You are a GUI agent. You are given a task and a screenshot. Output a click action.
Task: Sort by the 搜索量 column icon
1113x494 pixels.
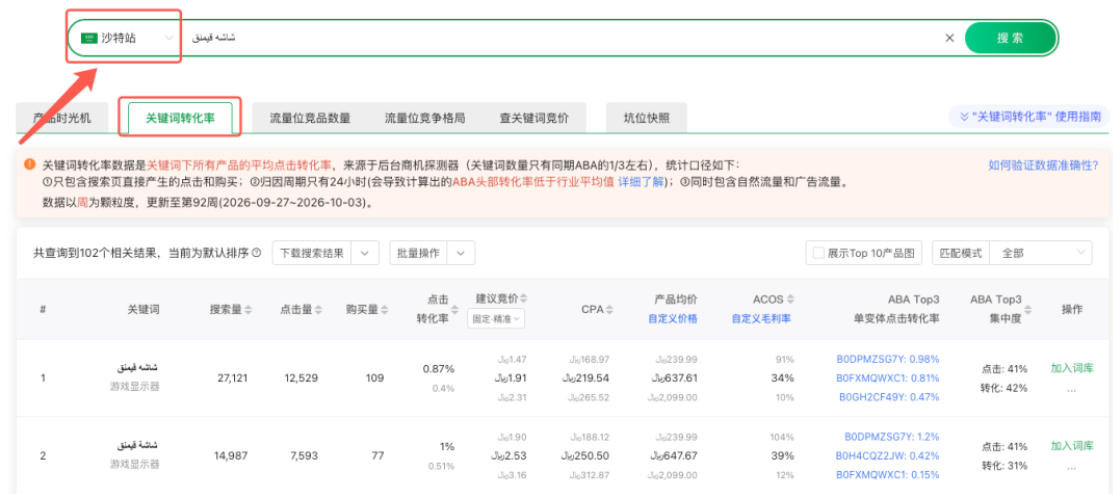click(x=248, y=309)
